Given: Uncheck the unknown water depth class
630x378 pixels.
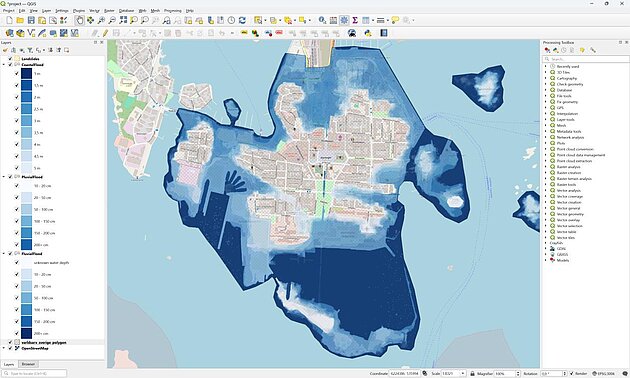Looking at the screenshot, I should tap(16, 263).
